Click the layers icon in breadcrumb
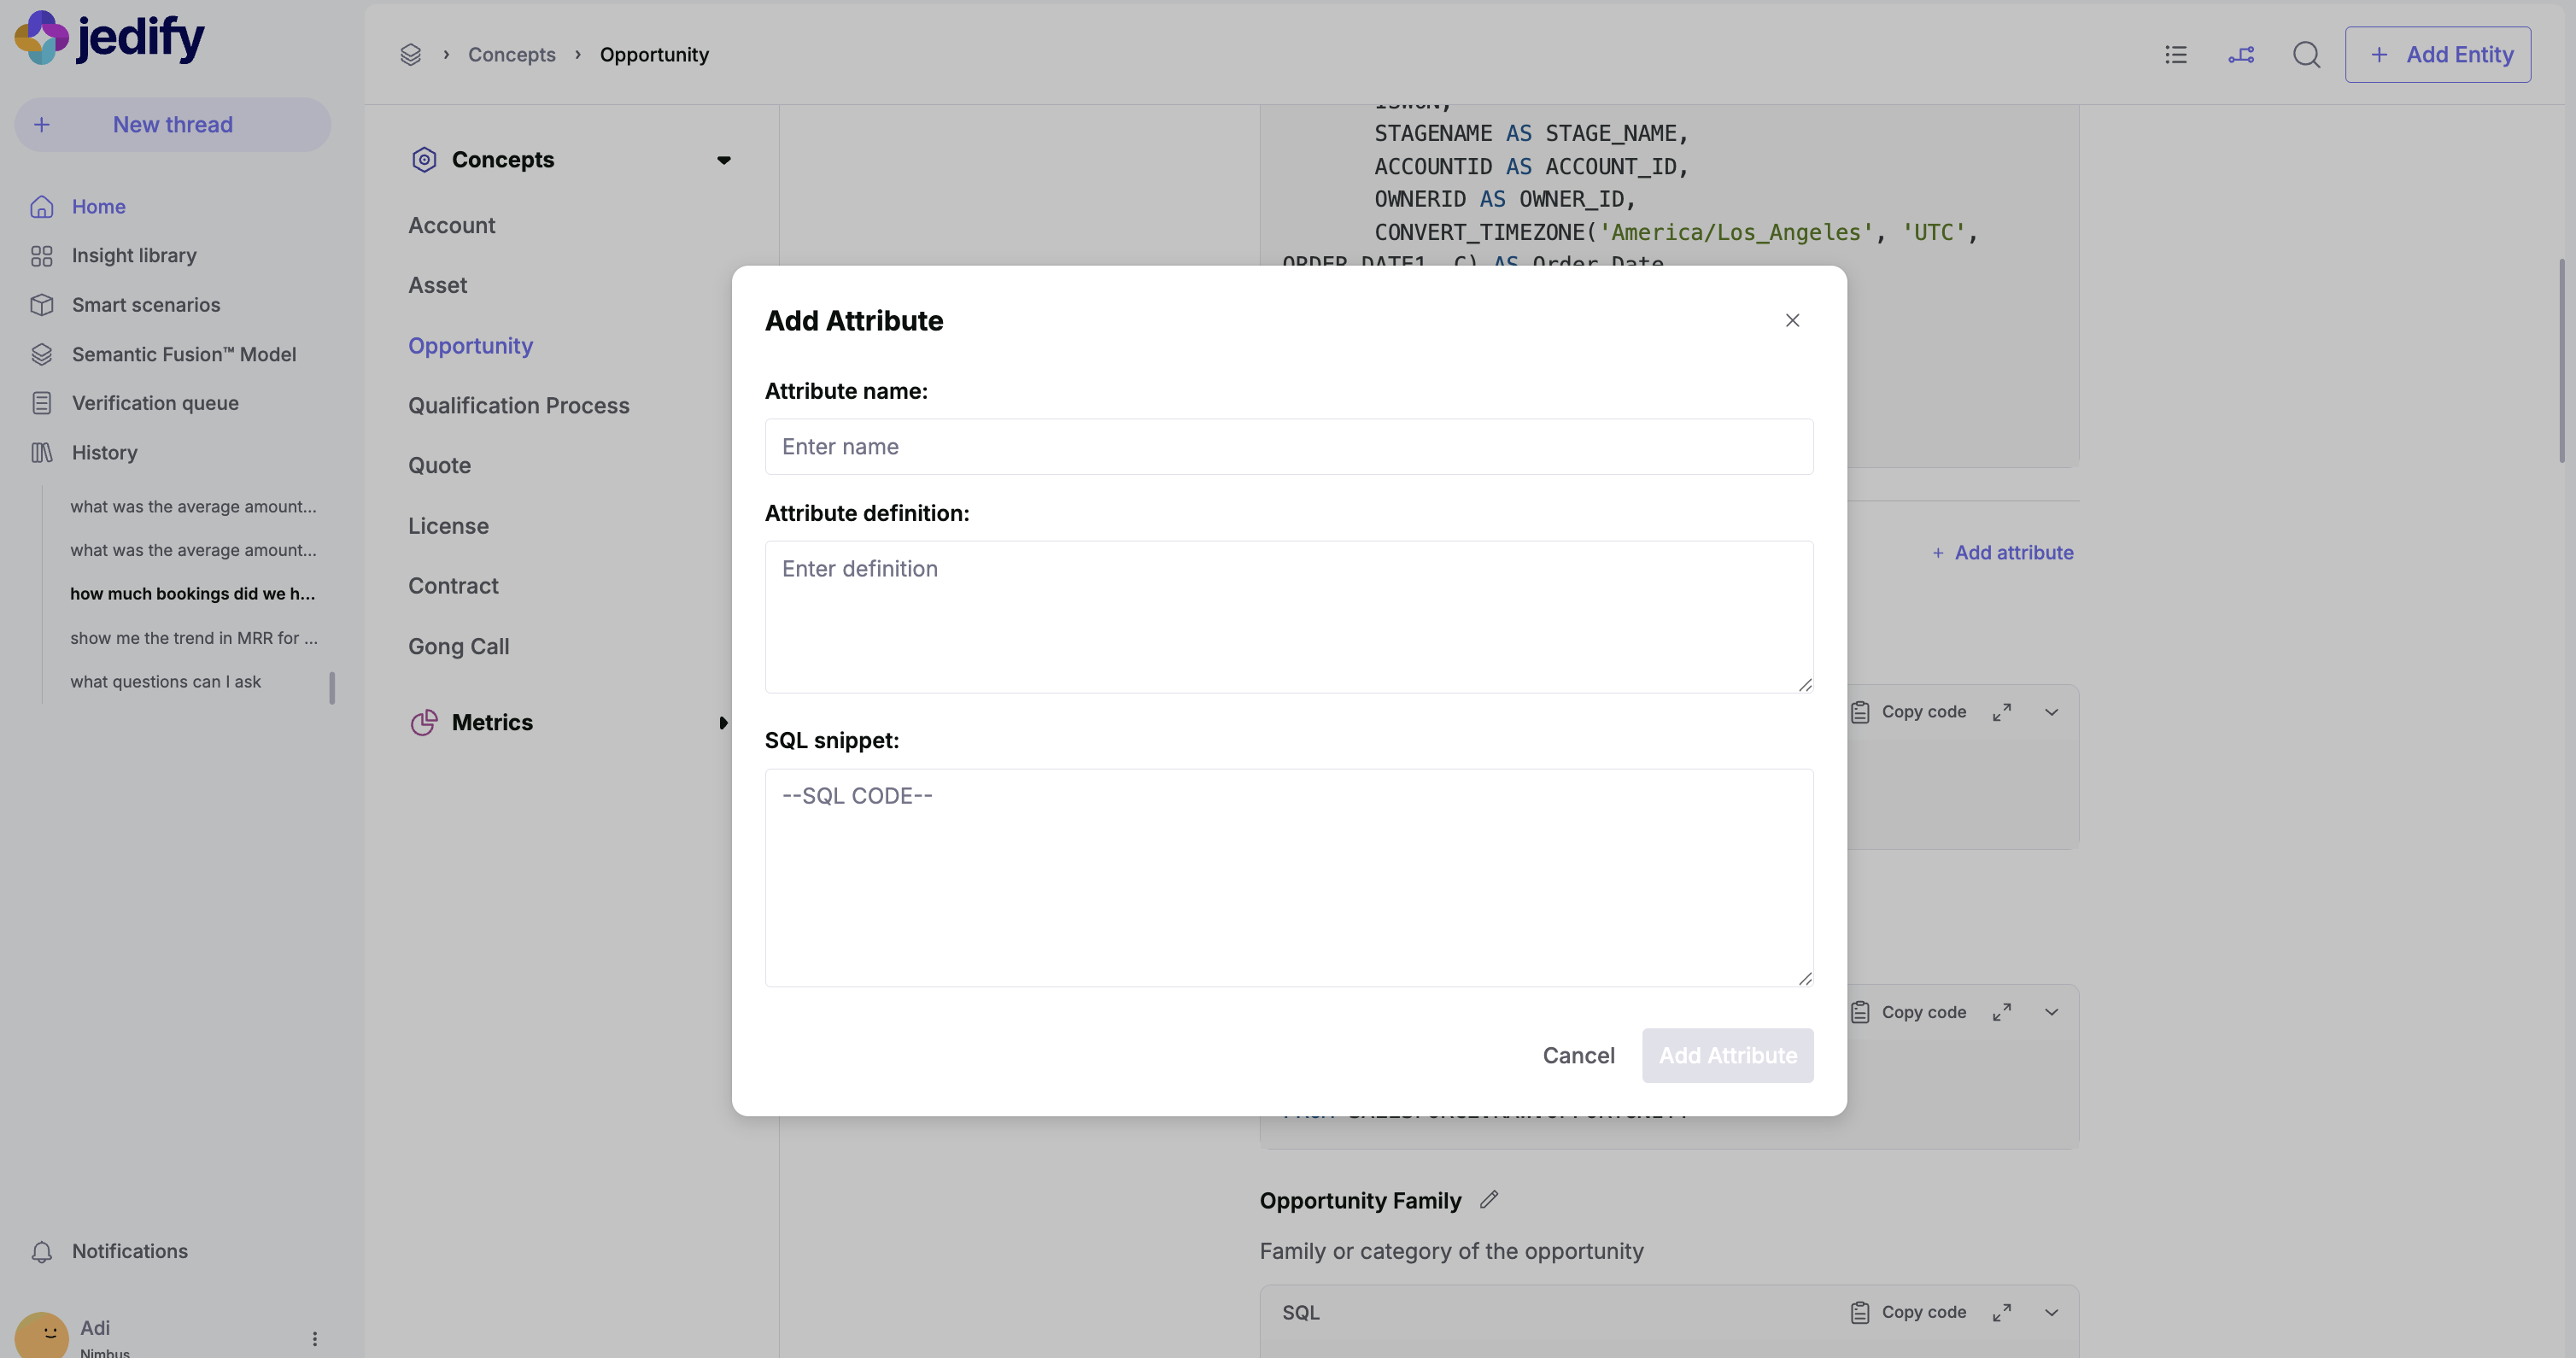The height and width of the screenshot is (1358, 2576). click(410, 55)
